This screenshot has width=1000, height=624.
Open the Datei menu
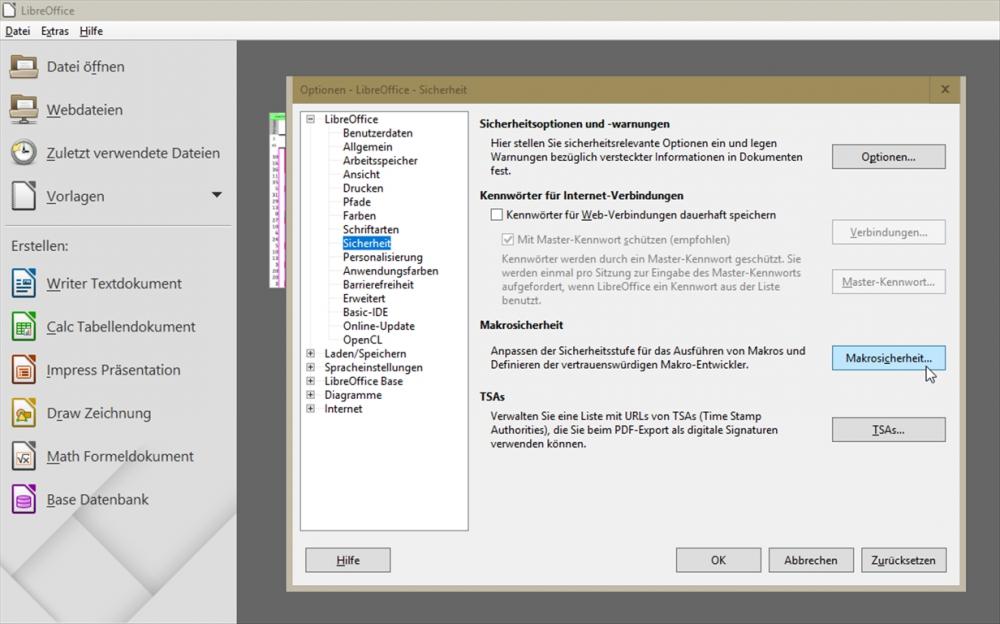click(18, 31)
